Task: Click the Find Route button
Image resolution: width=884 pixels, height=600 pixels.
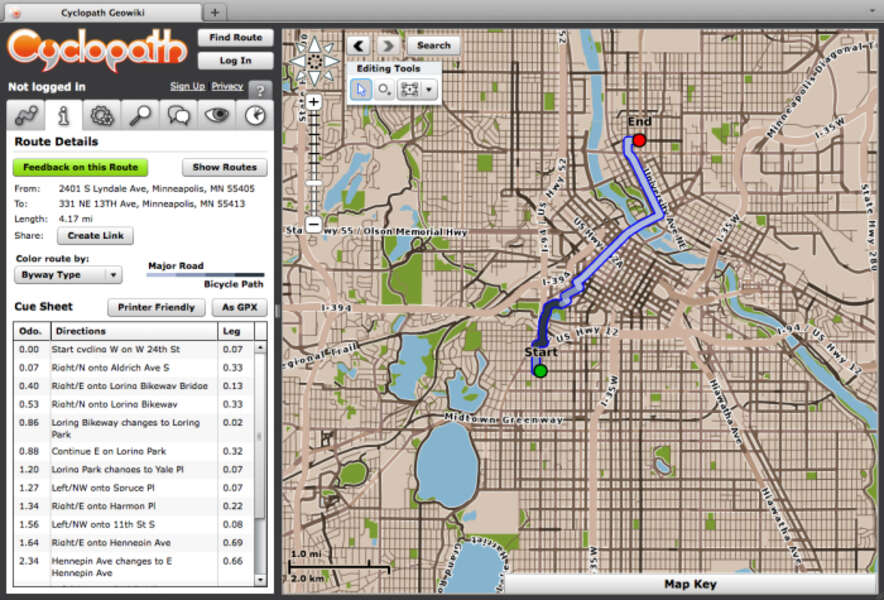Action: pyautogui.click(x=235, y=38)
